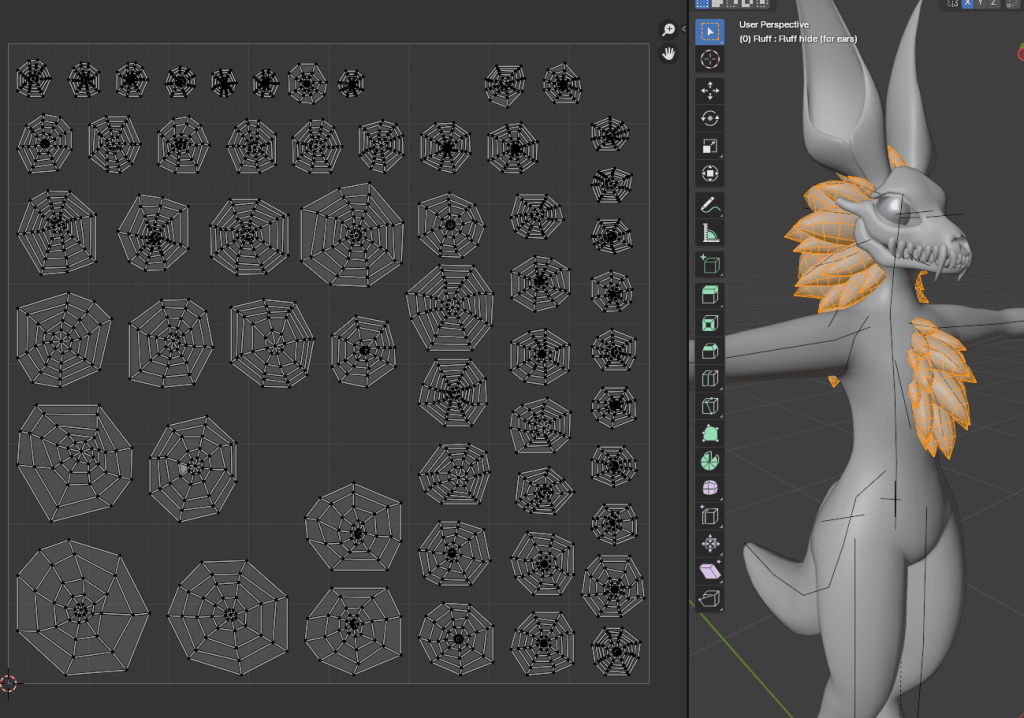Choose the Measure tool
The image size is (1024, 718).
[710, 233]
